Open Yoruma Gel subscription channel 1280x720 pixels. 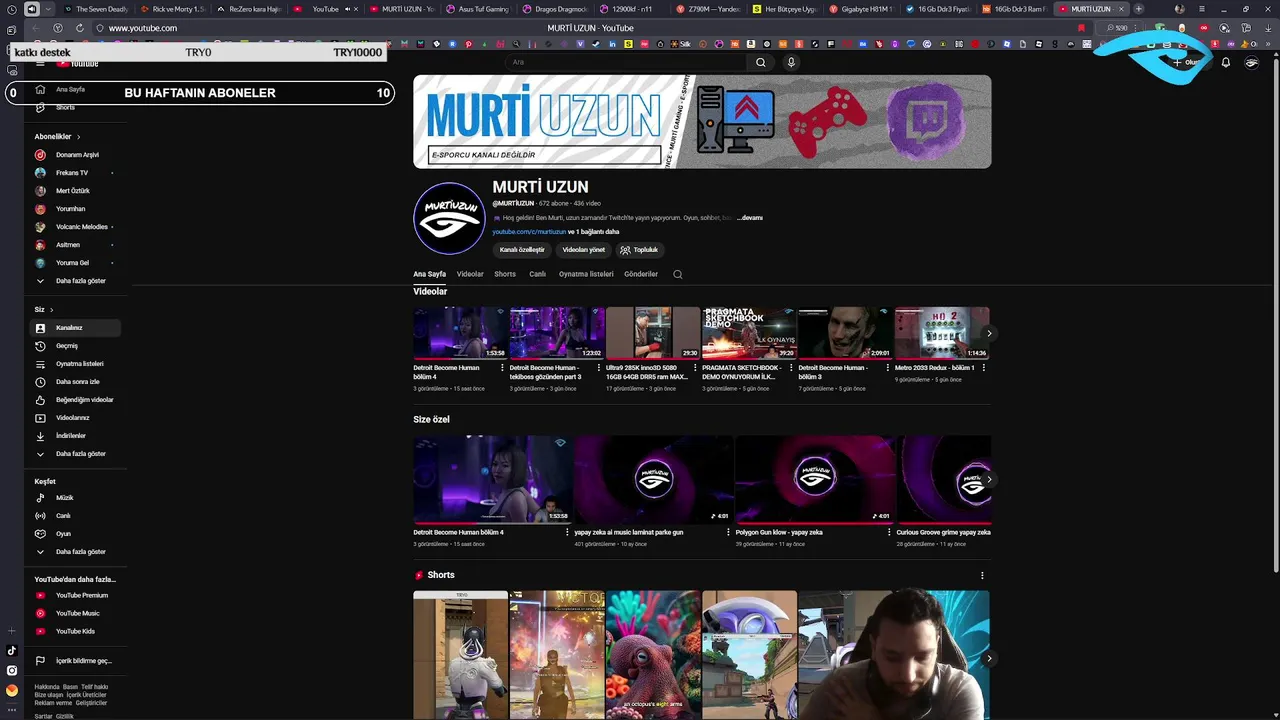pos(75,263)
